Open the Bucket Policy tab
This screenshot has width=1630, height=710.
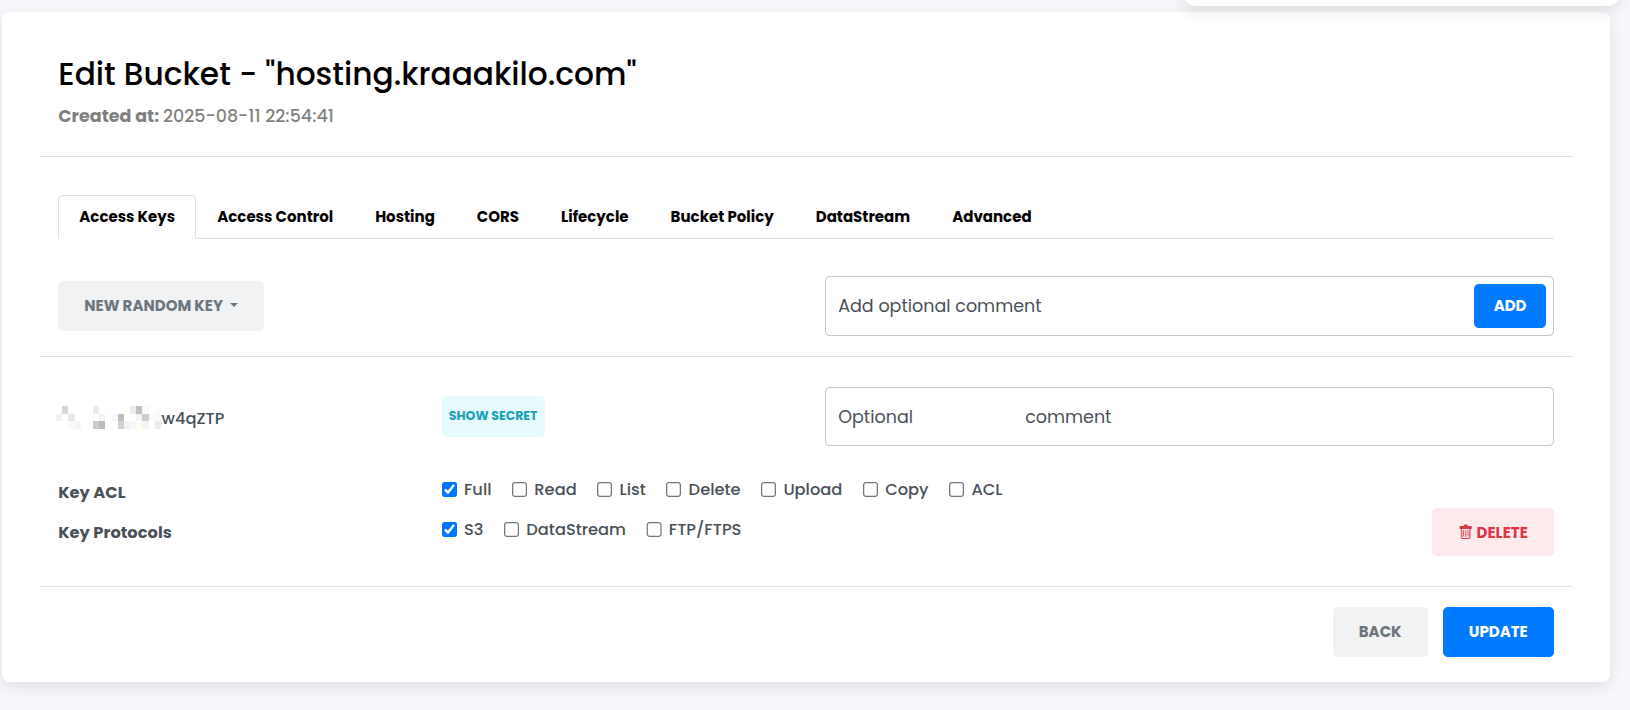(x=722, y=217)
